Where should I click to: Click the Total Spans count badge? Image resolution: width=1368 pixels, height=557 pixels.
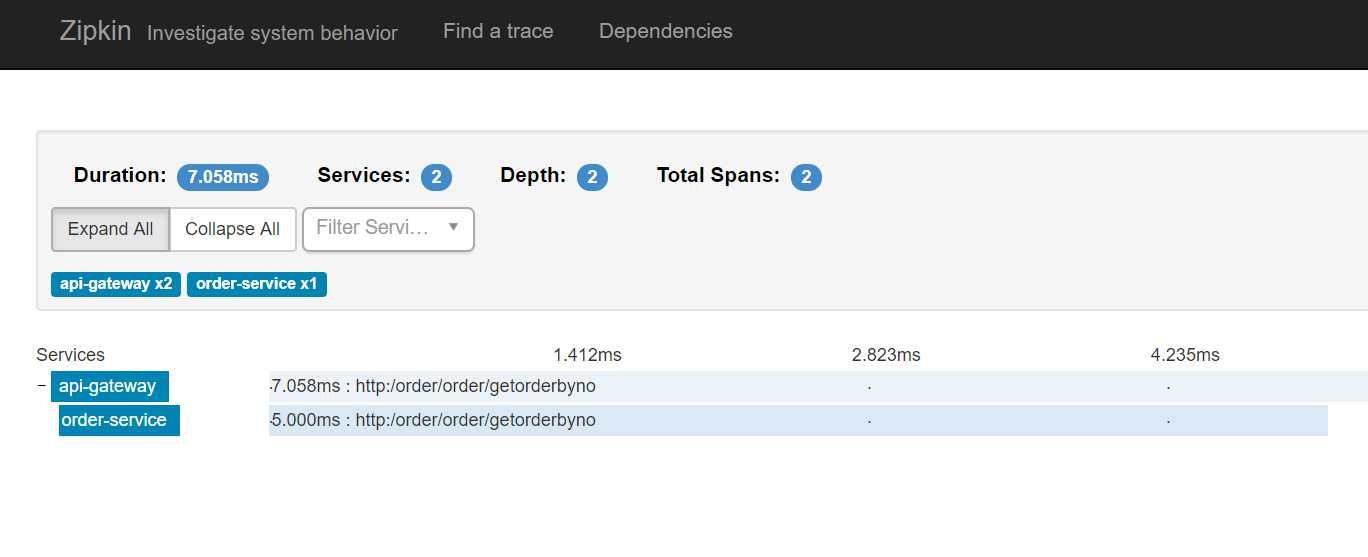coord(806,177)
